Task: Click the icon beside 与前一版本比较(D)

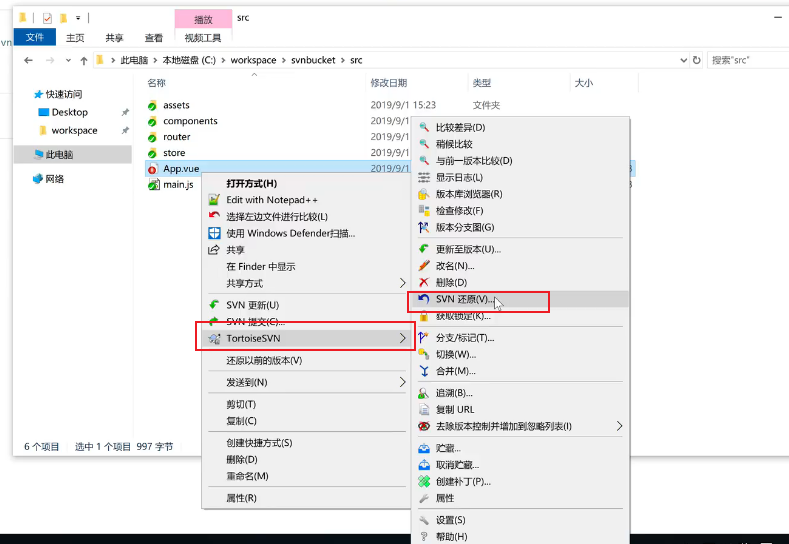Action: tap(424, 161)
